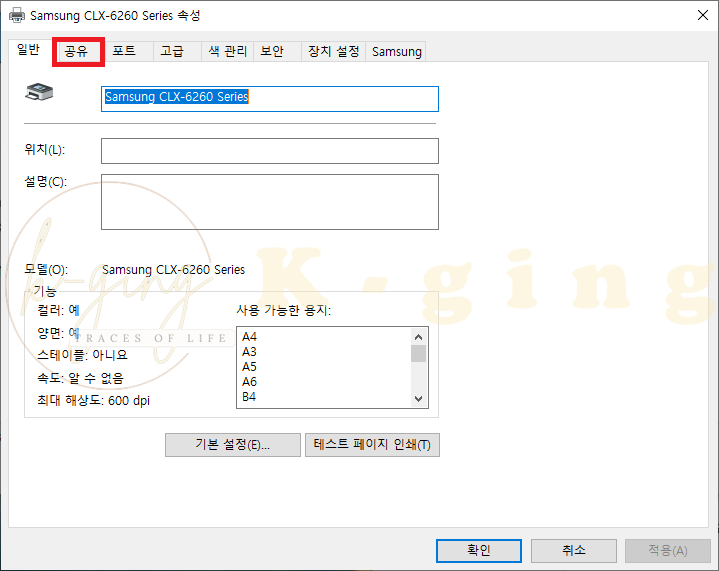
Task: Click 테스트 페이지 인쇄(T) button
Action: [372, 445]
